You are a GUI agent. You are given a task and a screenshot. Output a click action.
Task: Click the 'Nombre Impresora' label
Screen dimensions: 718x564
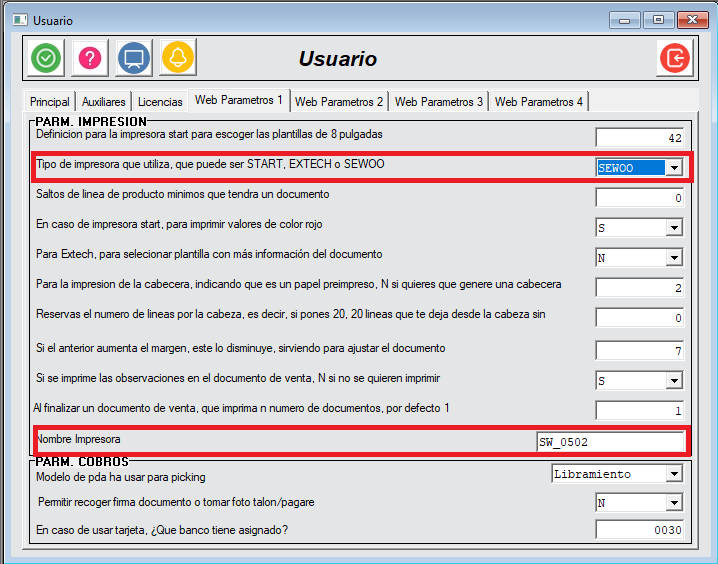[78, 439]
